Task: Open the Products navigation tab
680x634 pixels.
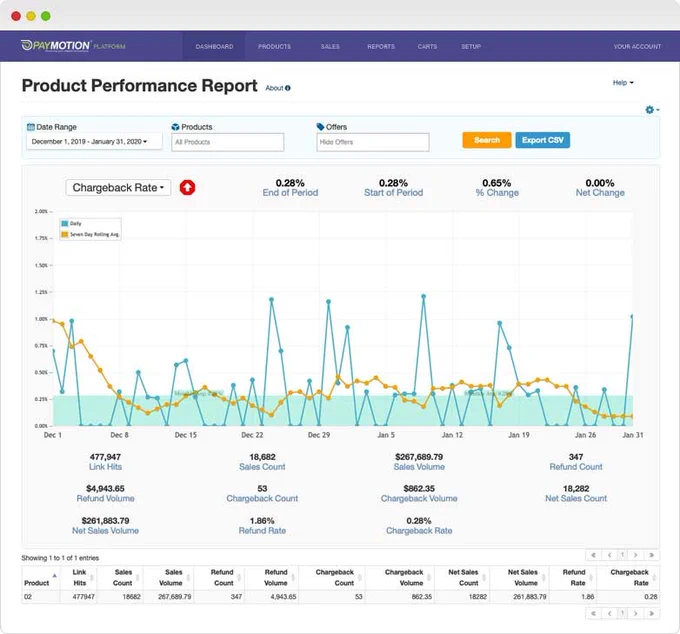Action: (275, 46)
